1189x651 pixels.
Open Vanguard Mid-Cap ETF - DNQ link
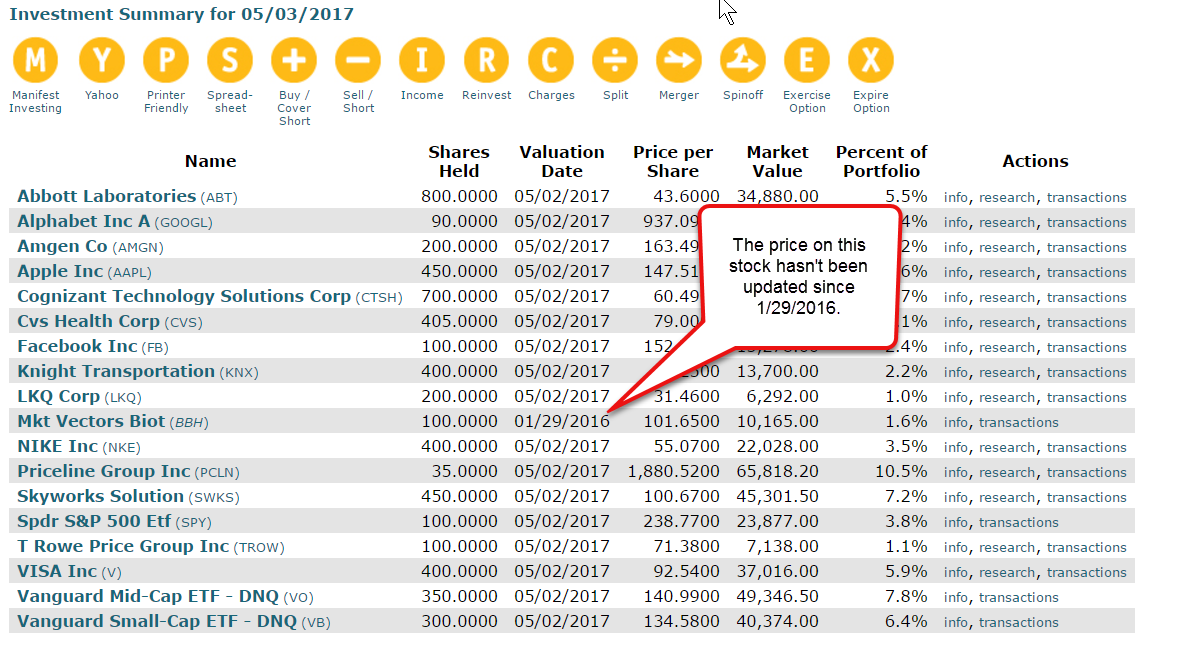[x=148, y=596]
